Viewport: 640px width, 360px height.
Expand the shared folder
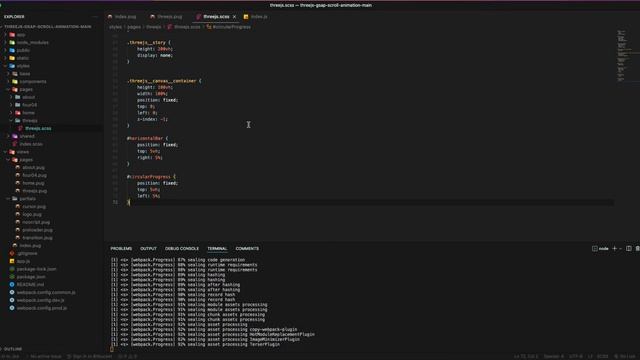pyautogui.click(x=8, y=136)
